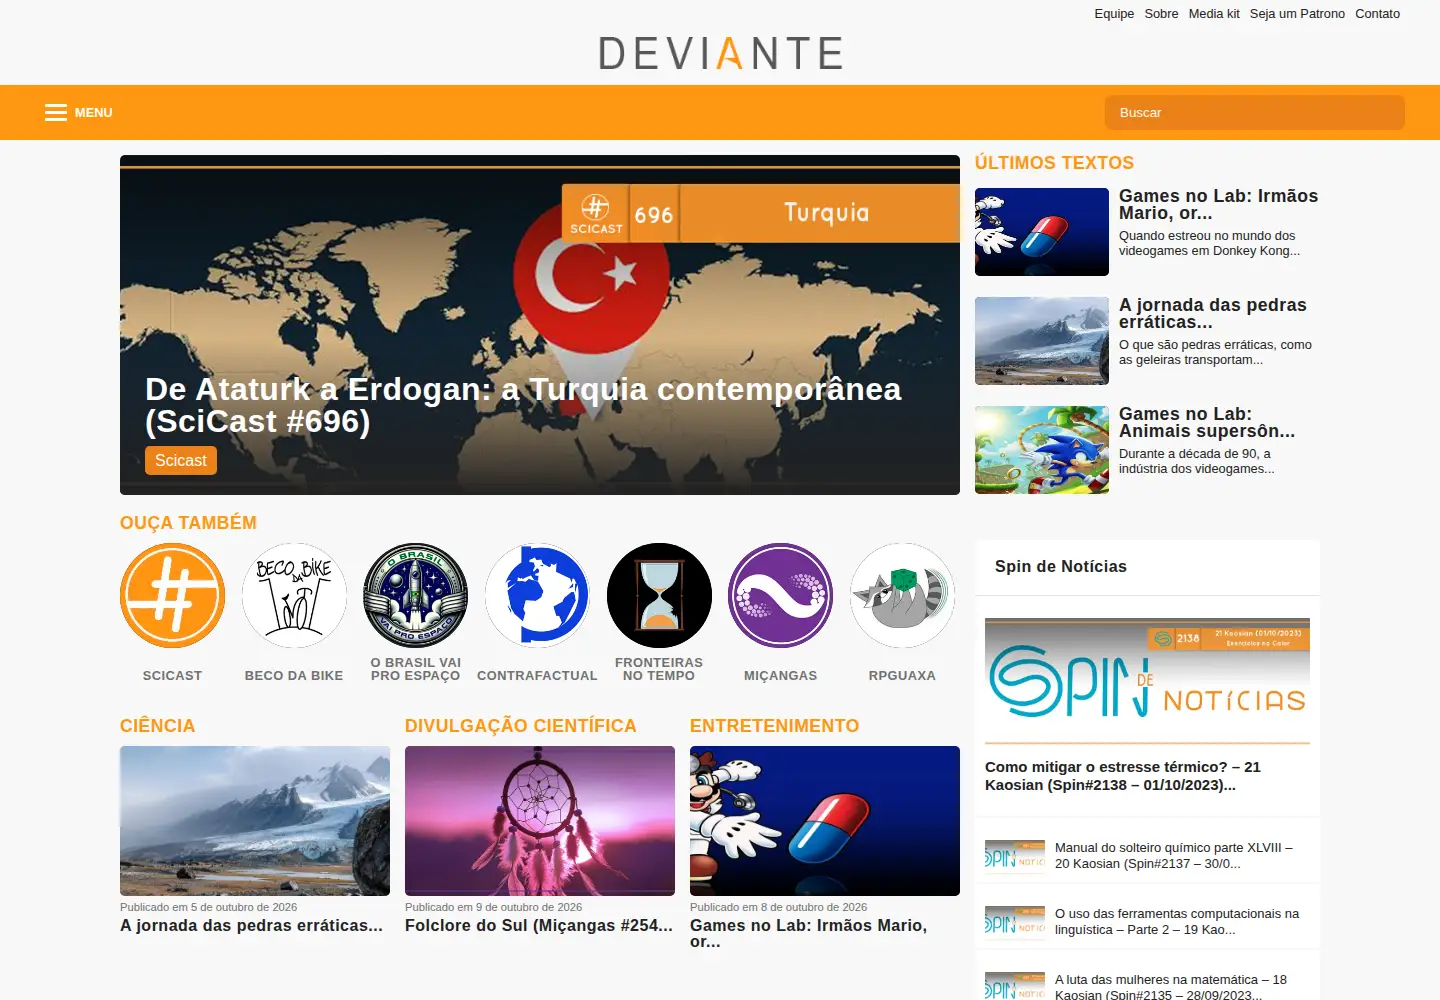
Task: Click the Sonic thumbnail in Últimos Textos
Action: [1042, 450]
